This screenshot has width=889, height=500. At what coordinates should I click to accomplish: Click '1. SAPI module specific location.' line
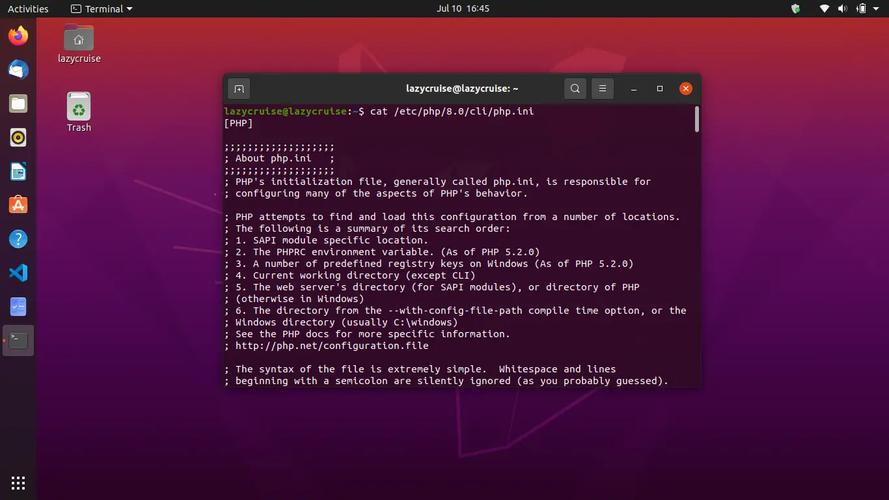click(x=326, y=240)
